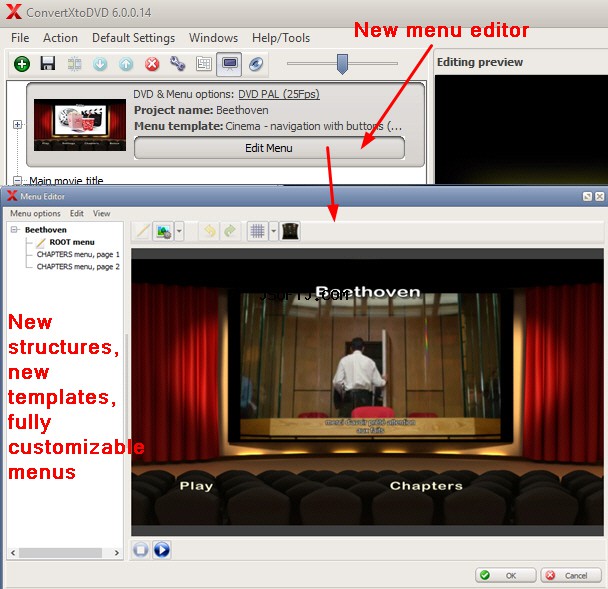Toggle the grid display icon
Viewport: 608px width, 589px height.
[x=257, y=231]
